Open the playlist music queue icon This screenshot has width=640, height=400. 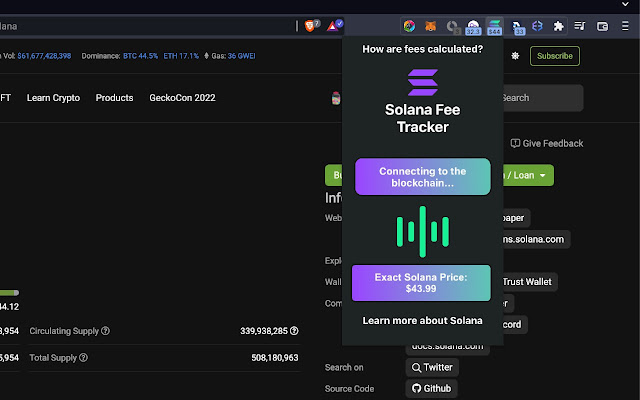click(x=580, y=26)
